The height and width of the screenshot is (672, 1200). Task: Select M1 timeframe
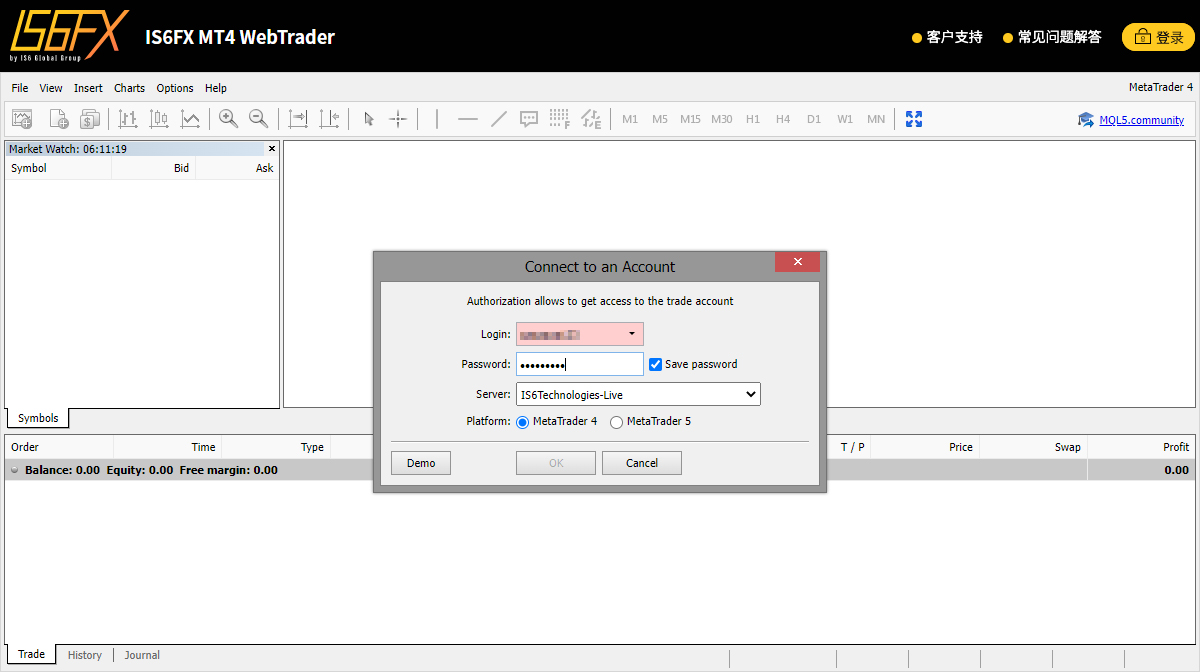pos(630,119)
